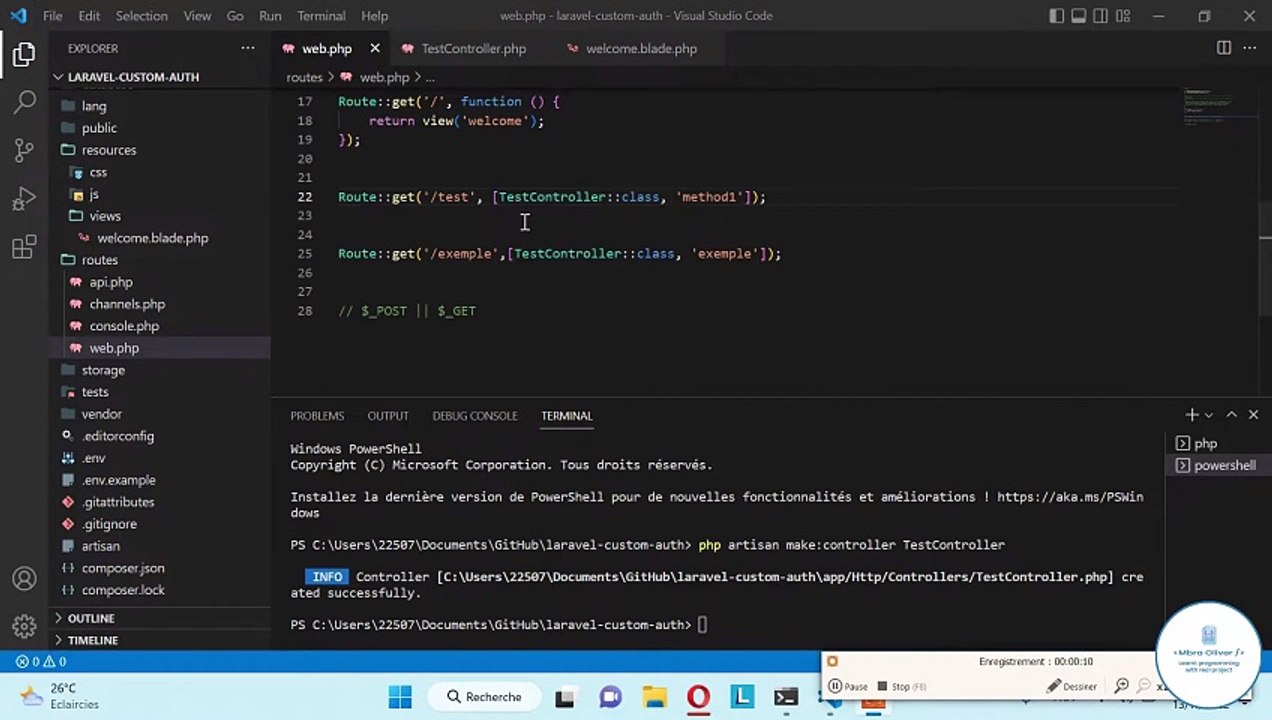Toggle the bottom panel layout

click(x=1079, y=16)
